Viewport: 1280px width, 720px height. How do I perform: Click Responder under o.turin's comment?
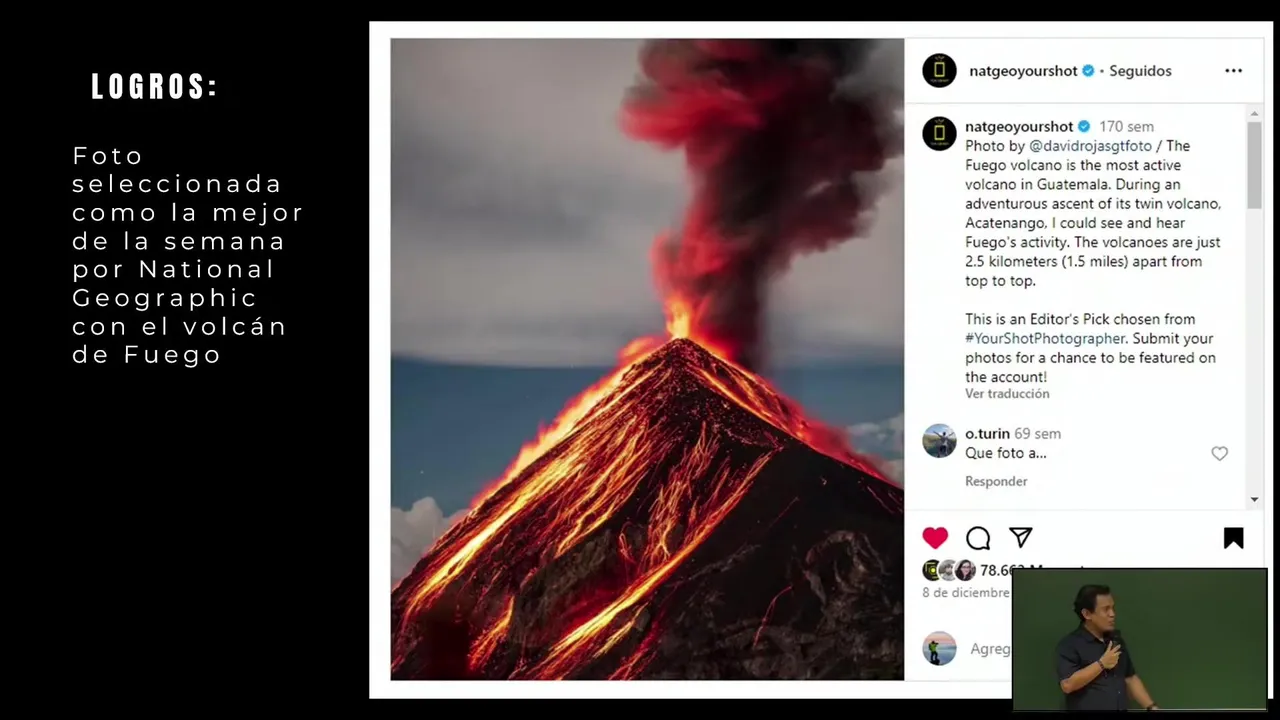coord(996,481)
